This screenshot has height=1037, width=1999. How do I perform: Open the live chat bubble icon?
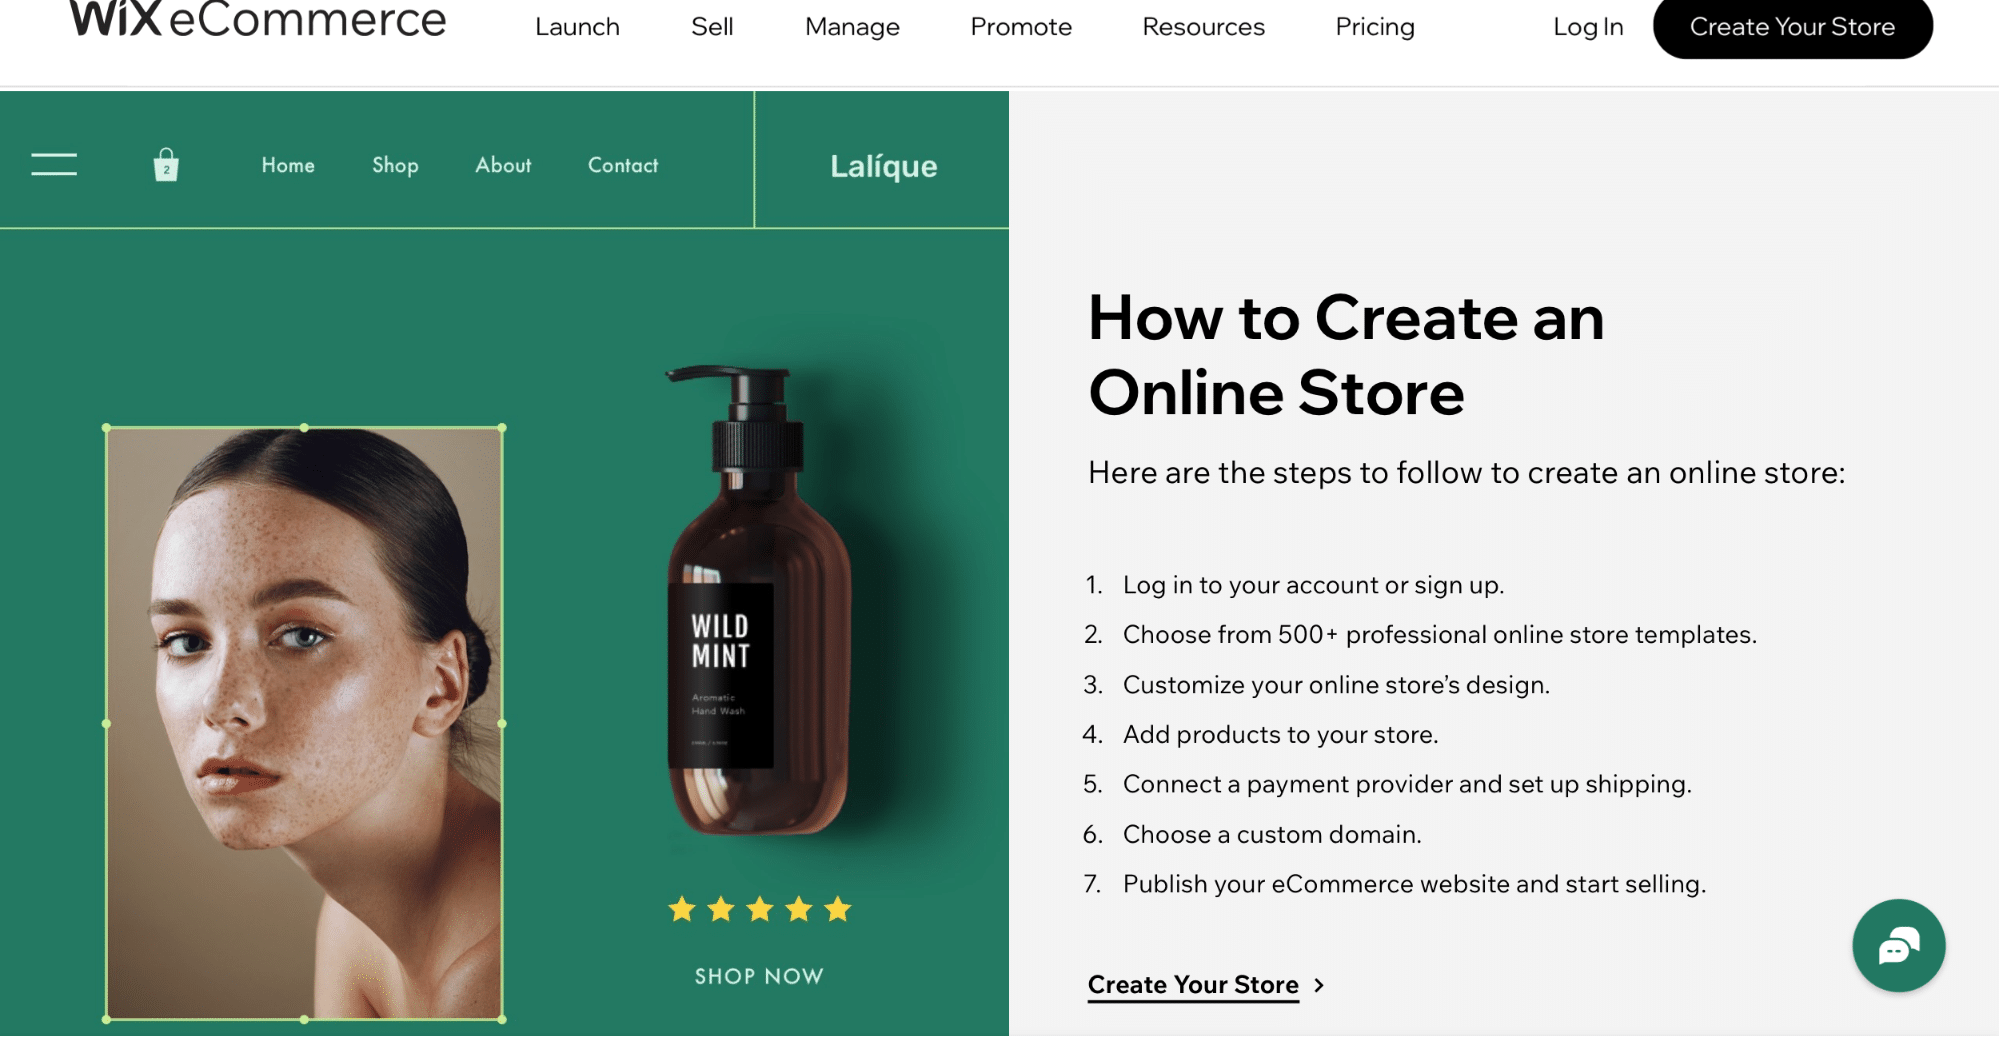click(x=1898, y=945)
